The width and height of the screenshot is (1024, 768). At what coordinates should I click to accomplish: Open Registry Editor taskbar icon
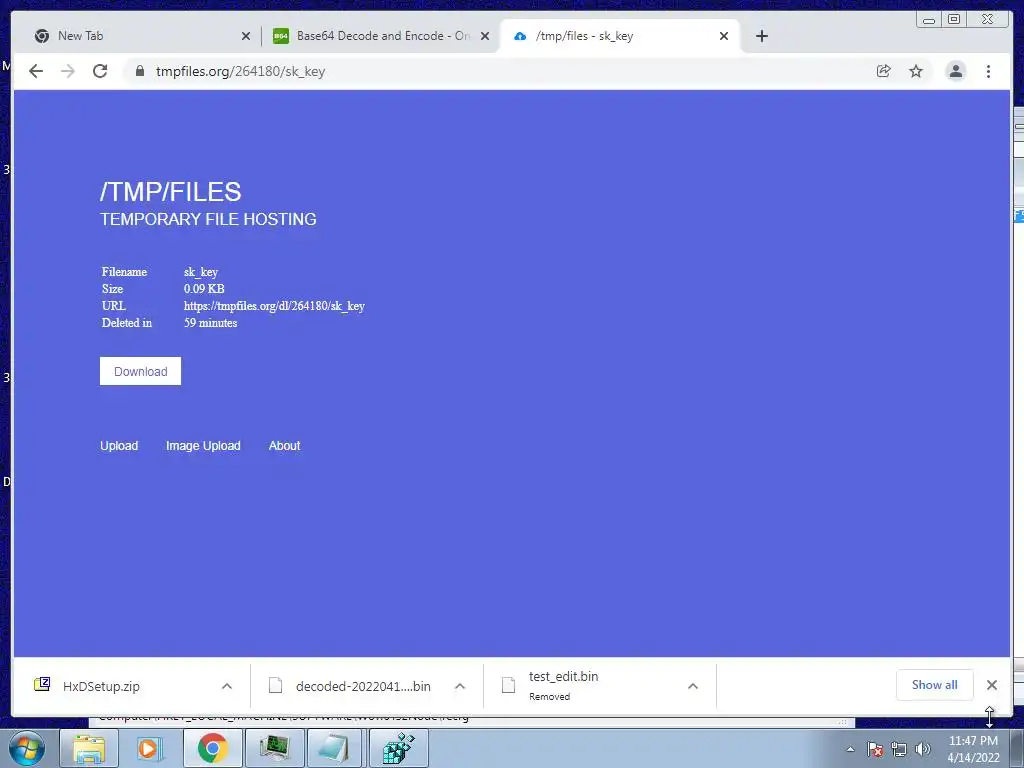point(398,748)
